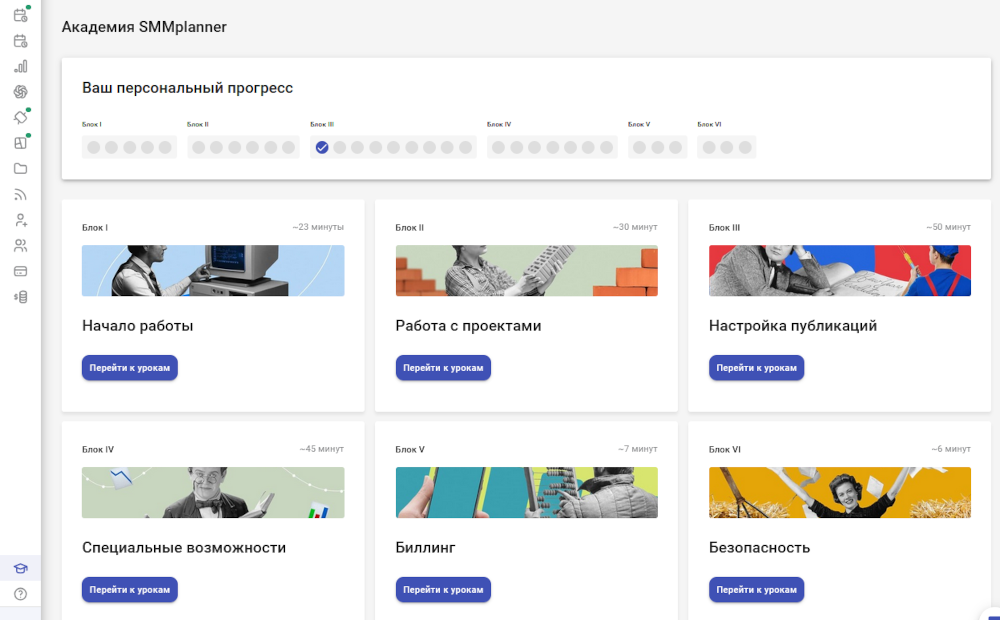The width and height of the screenshot is (1000, 620).
Task: Click the Работа с проектами bricks banner image
Action: coord(527,270)
